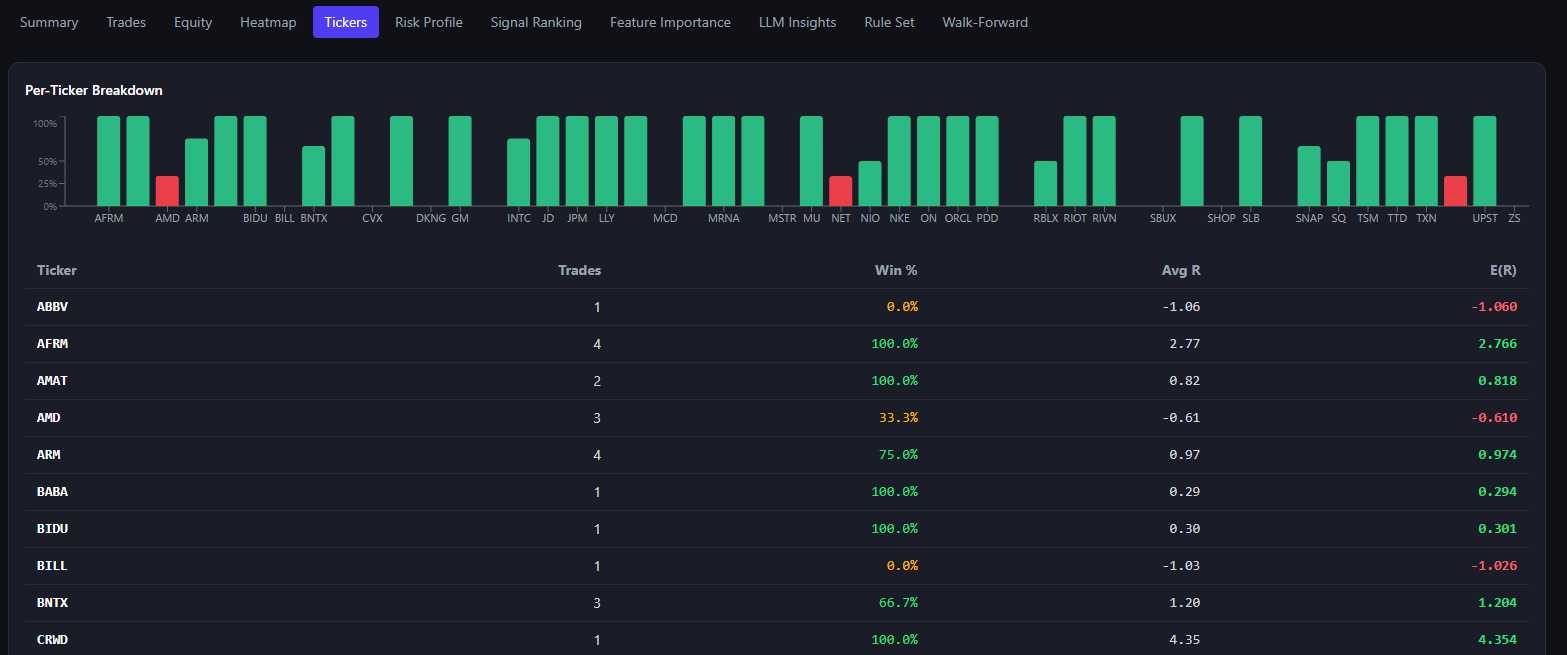Click the Trades column header
The image size is (1567, 655).
pos(580,270)
